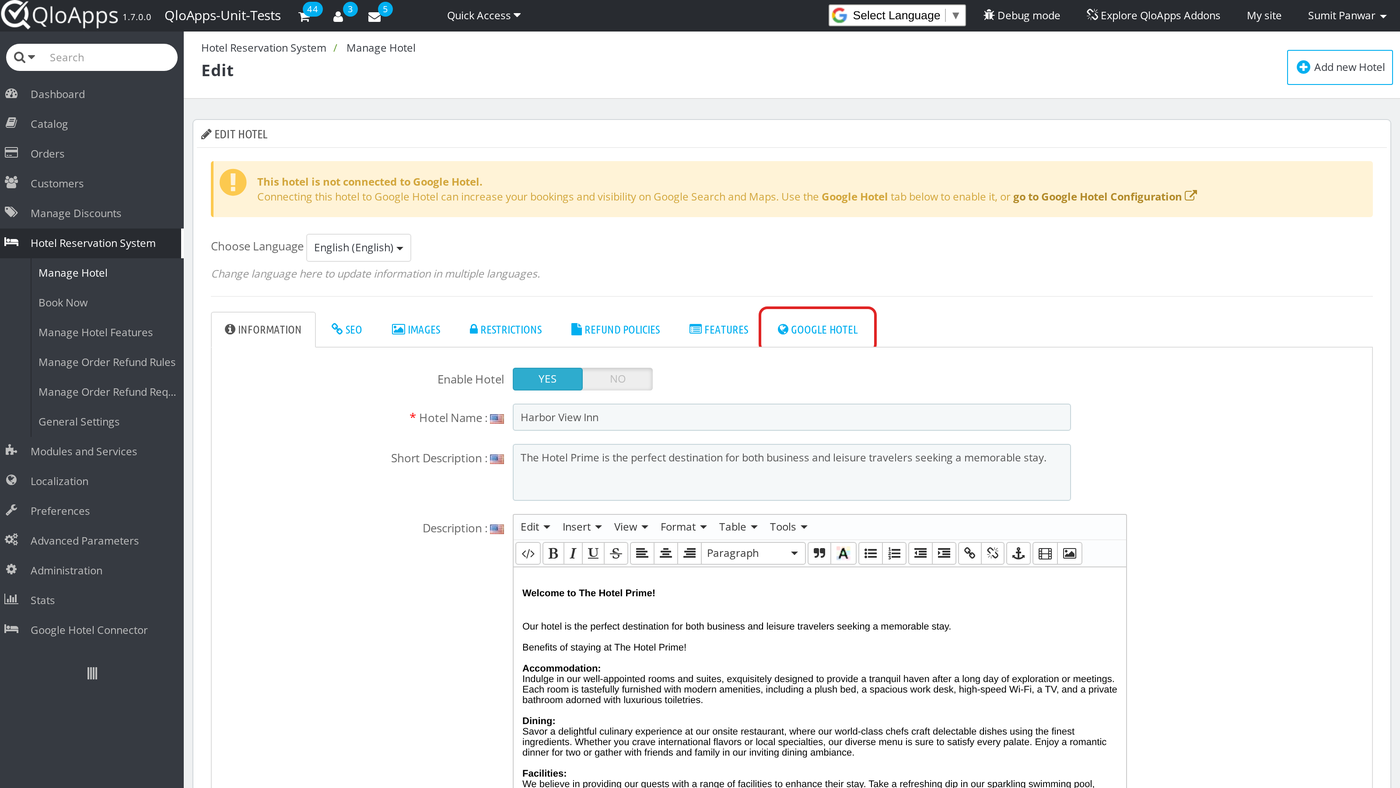This screenshot has width=1400, height=788.
Task: Open the shopping cart notifications icon
Action: (305, 16)
